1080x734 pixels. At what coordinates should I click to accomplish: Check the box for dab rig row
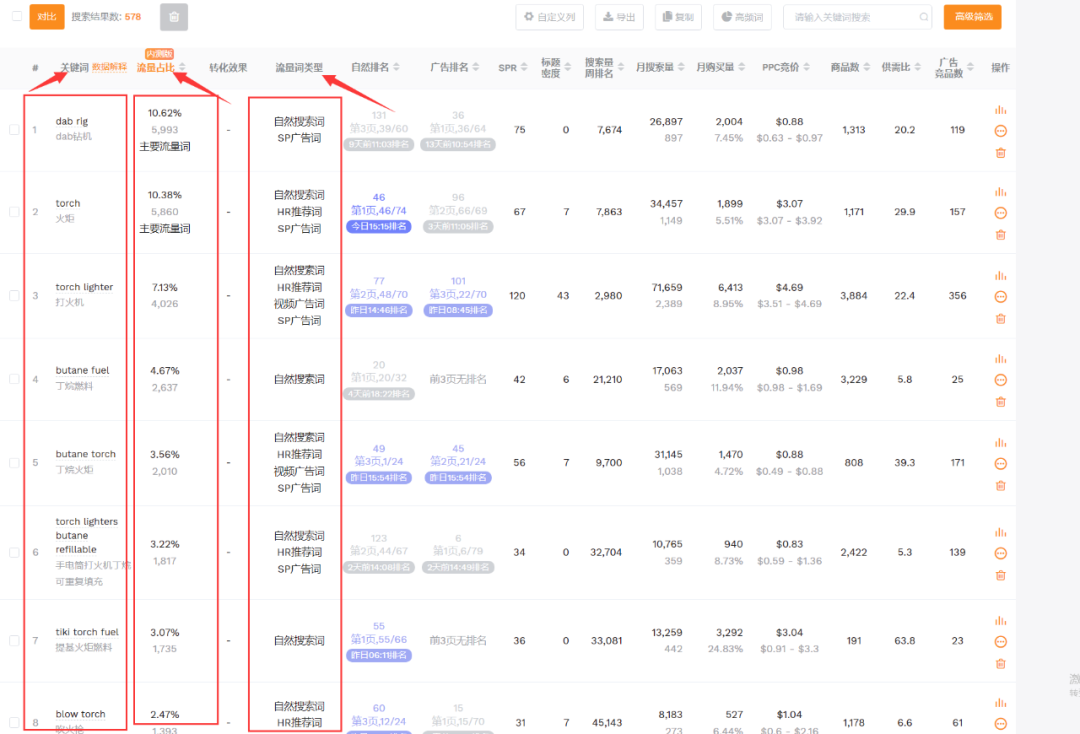click(x=14, y=129)
